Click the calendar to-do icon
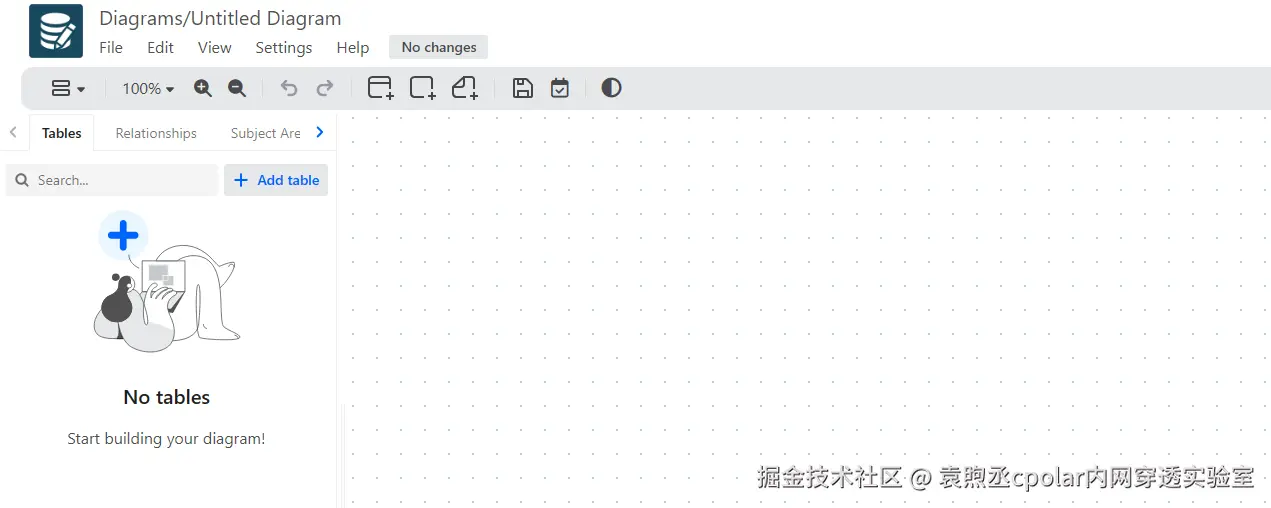This screenshot has height=508, width=1271. point(560,88)
